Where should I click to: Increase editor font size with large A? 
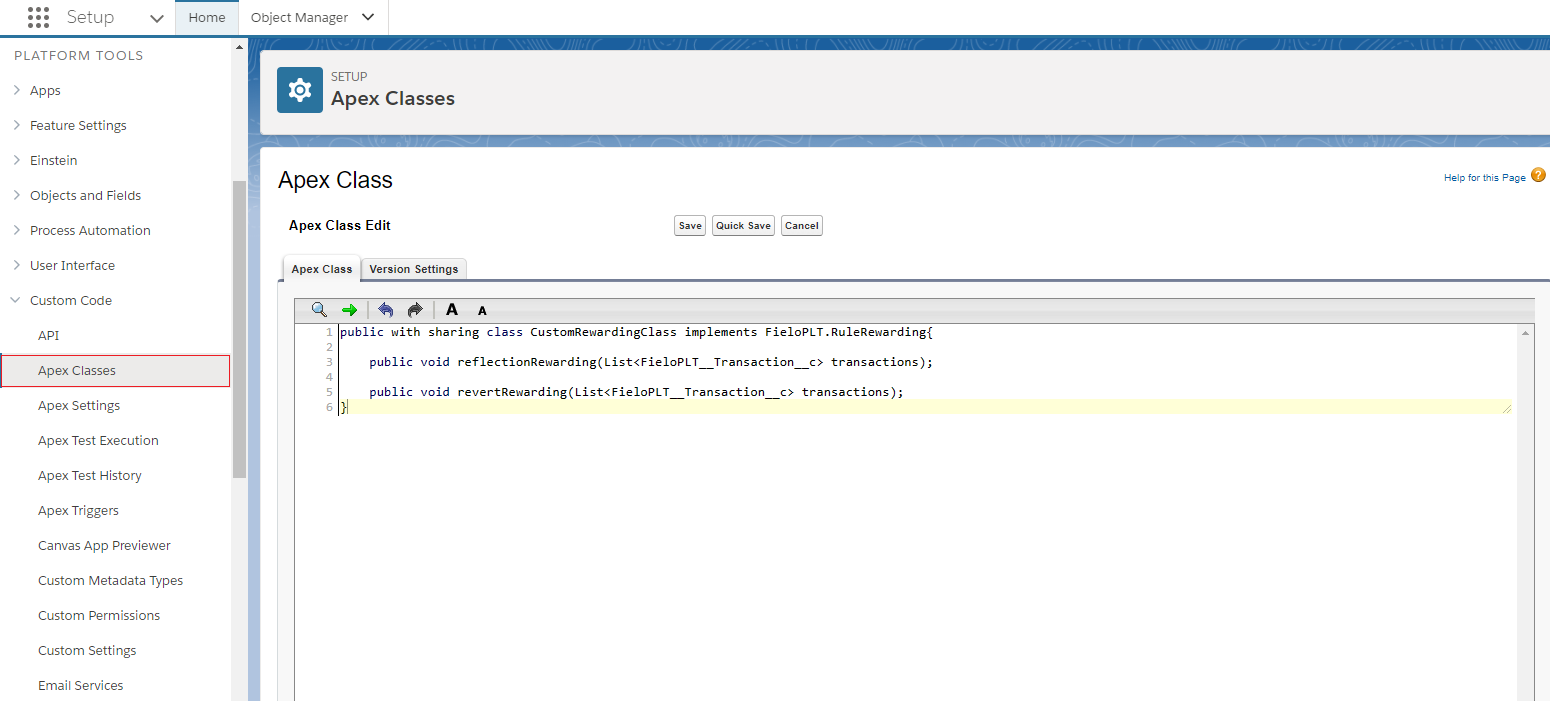[452, 310]
